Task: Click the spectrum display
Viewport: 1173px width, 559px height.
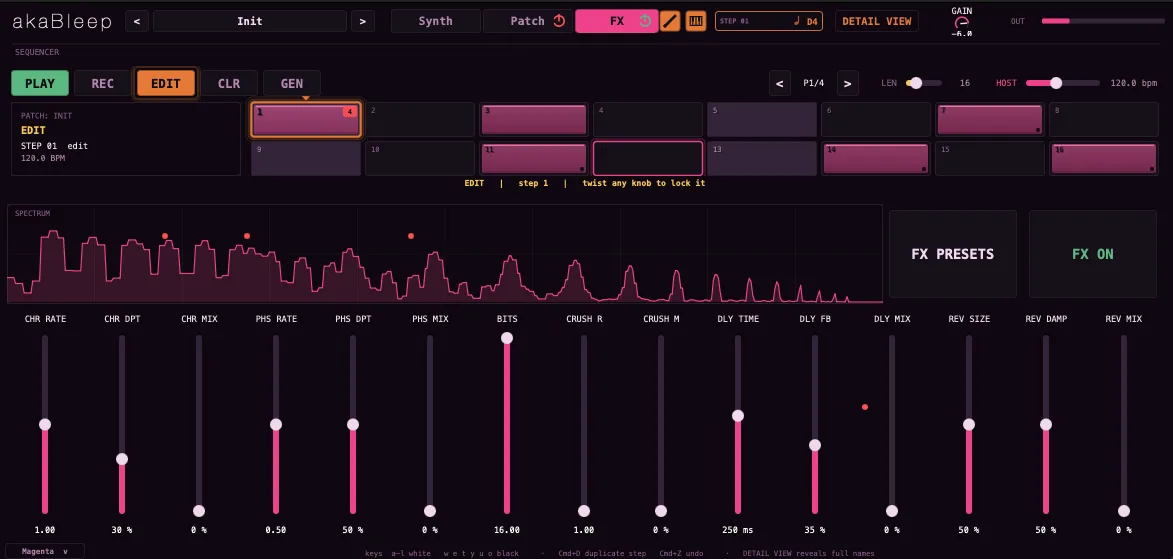Action: (x=445, y=254)
